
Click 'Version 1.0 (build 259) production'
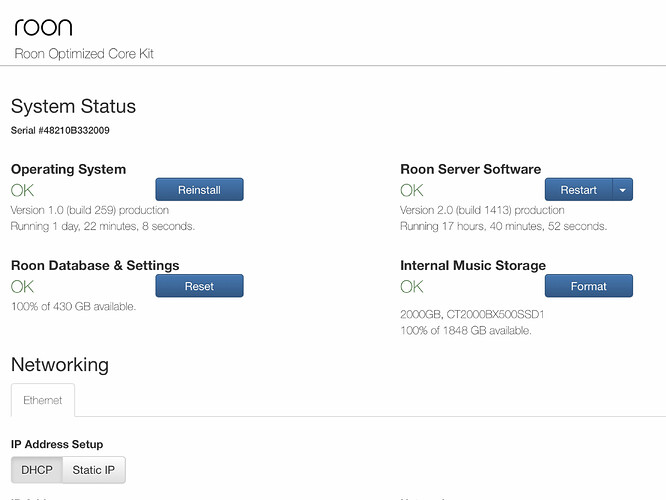(90, 210)
